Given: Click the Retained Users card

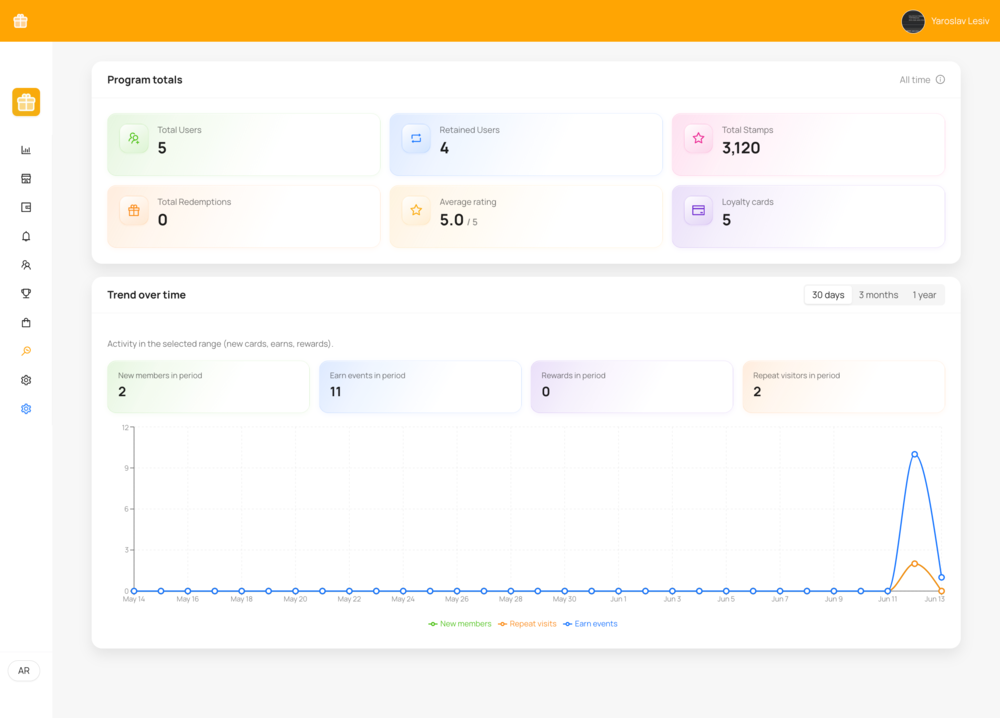Looking at the screenshot, I should click(x=526, y=145).
